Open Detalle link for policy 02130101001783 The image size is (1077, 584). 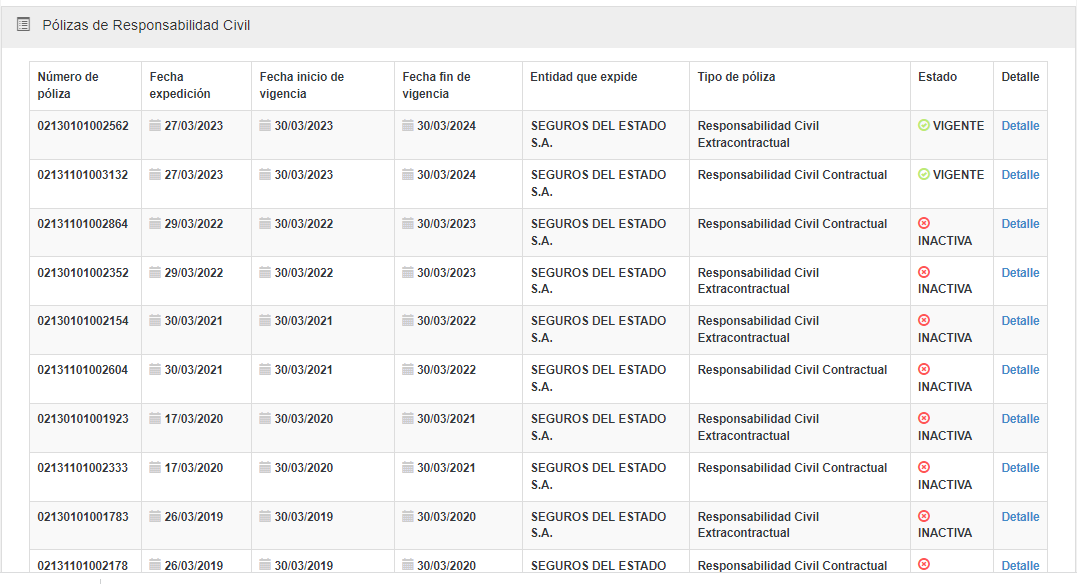[1020, 517]
